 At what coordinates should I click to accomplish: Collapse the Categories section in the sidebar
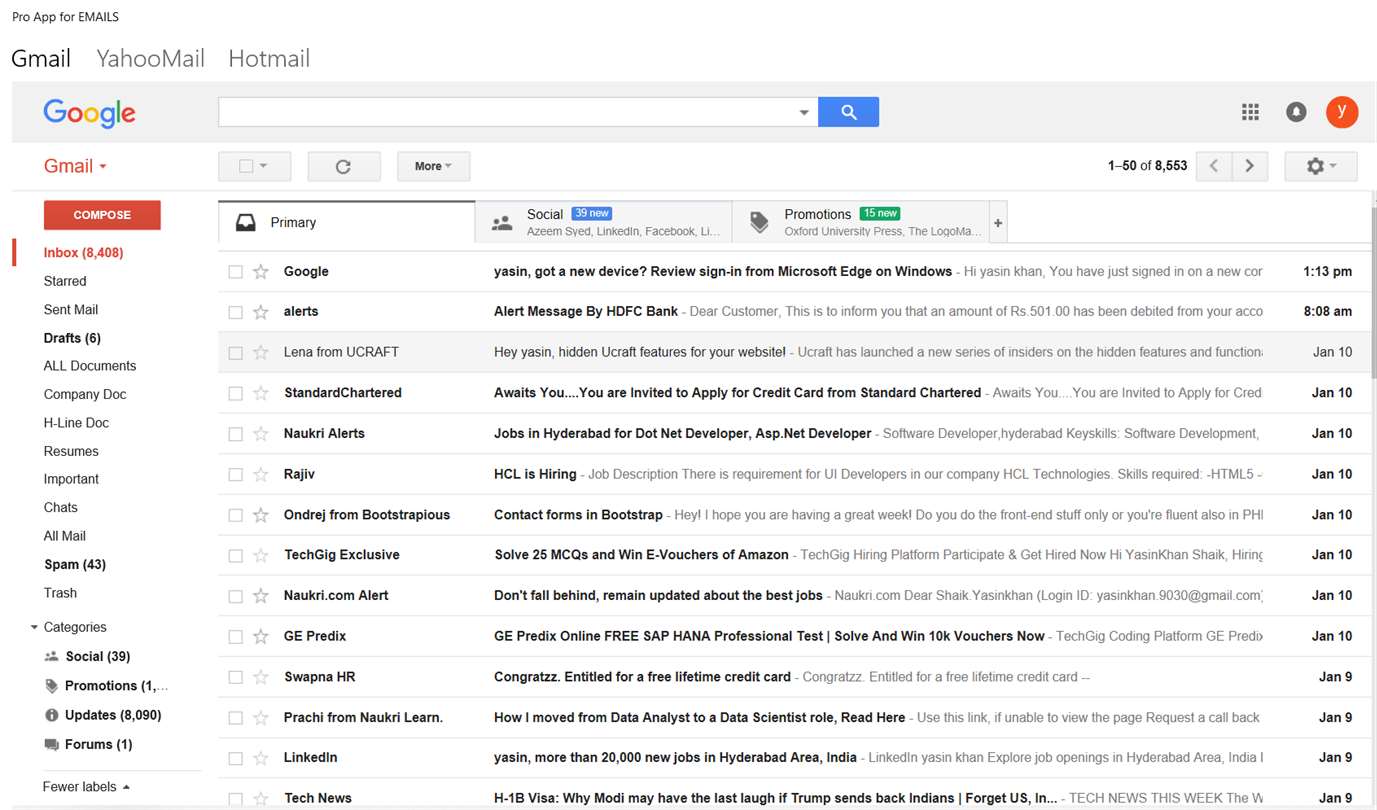click(x=34, y=628)
